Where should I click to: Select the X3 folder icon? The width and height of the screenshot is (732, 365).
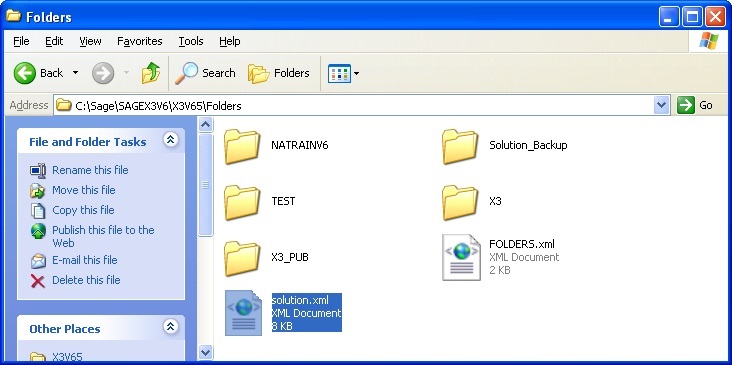click(460, 203)
